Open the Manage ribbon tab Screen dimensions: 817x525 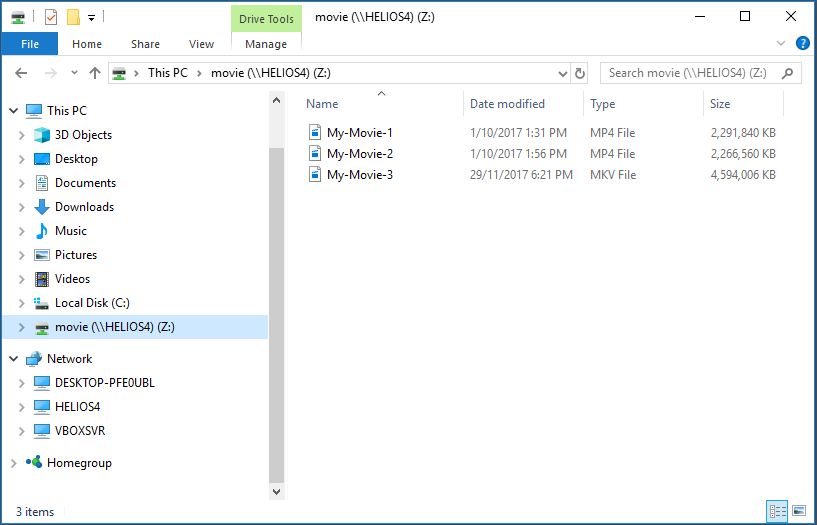(266, 44)
